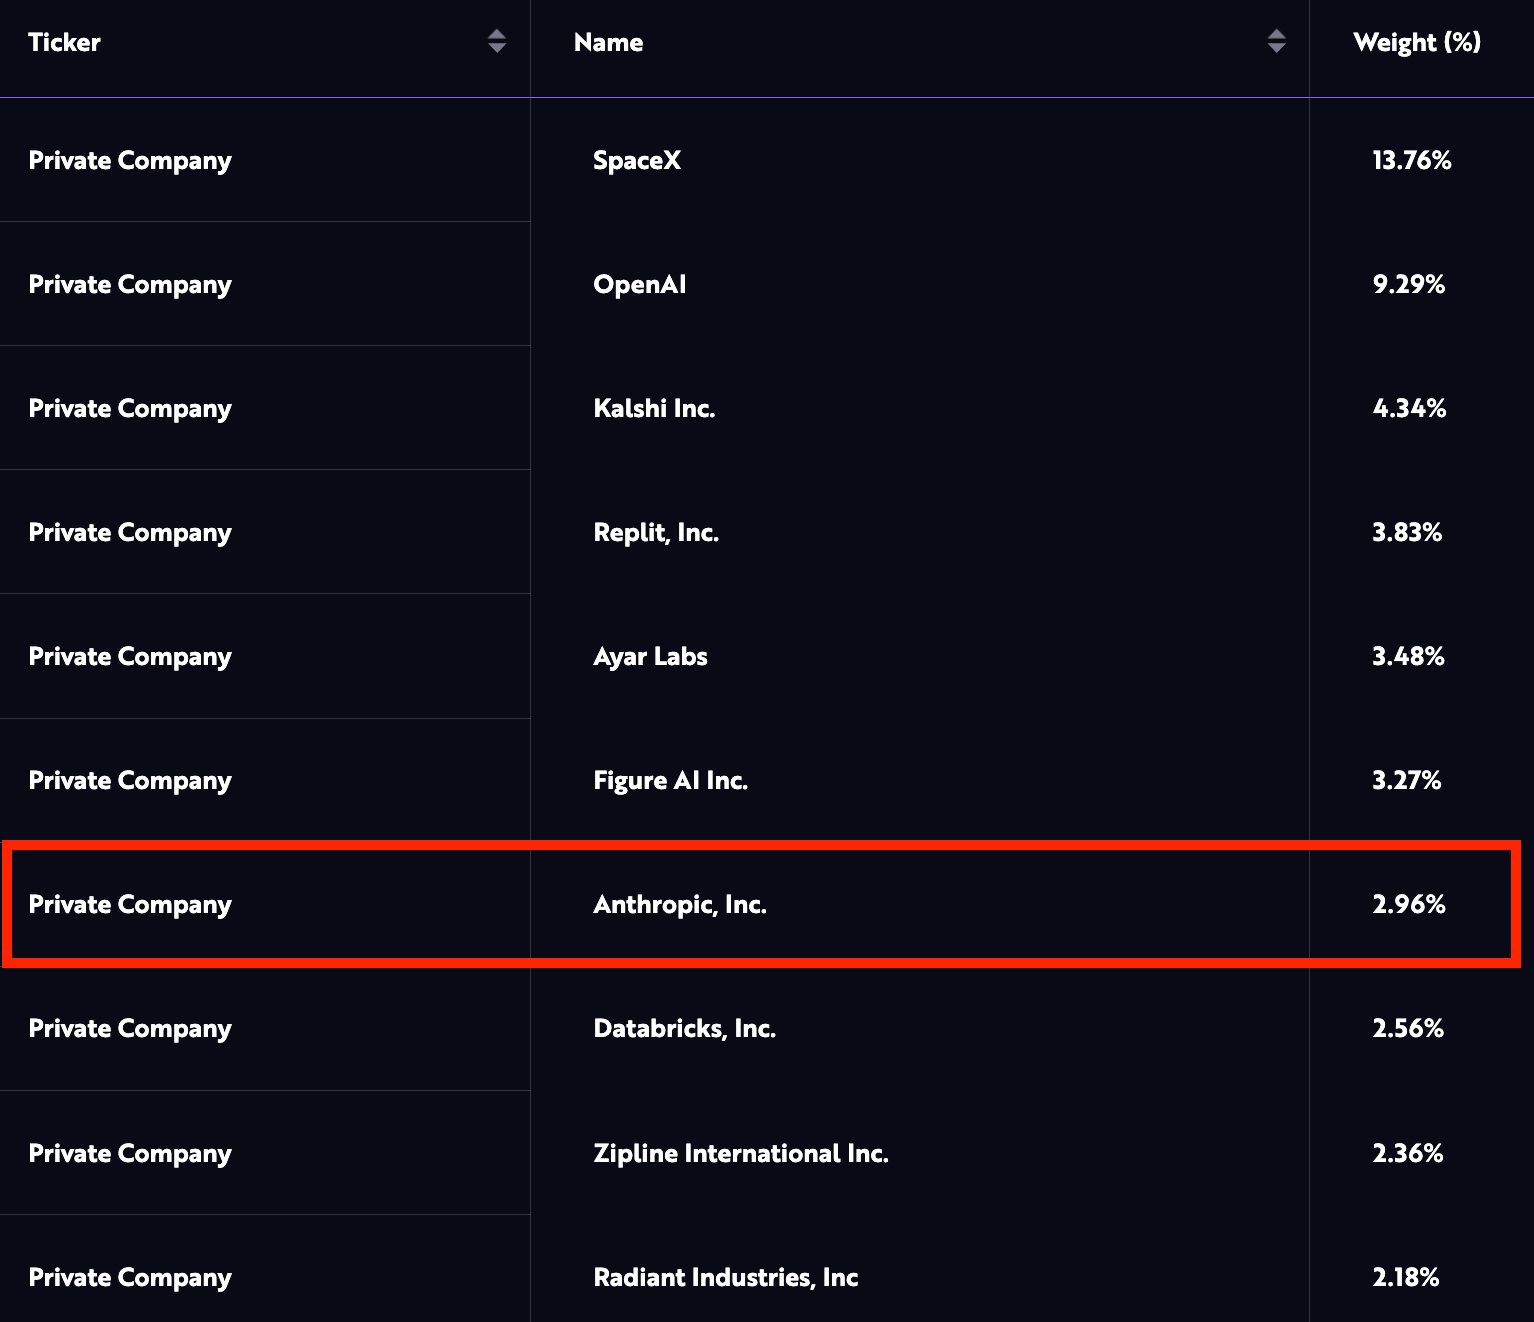Click Private Company ticker in Anthropic row
1534x1322 pixels.
pyautogui.click(x=130, y=905)
